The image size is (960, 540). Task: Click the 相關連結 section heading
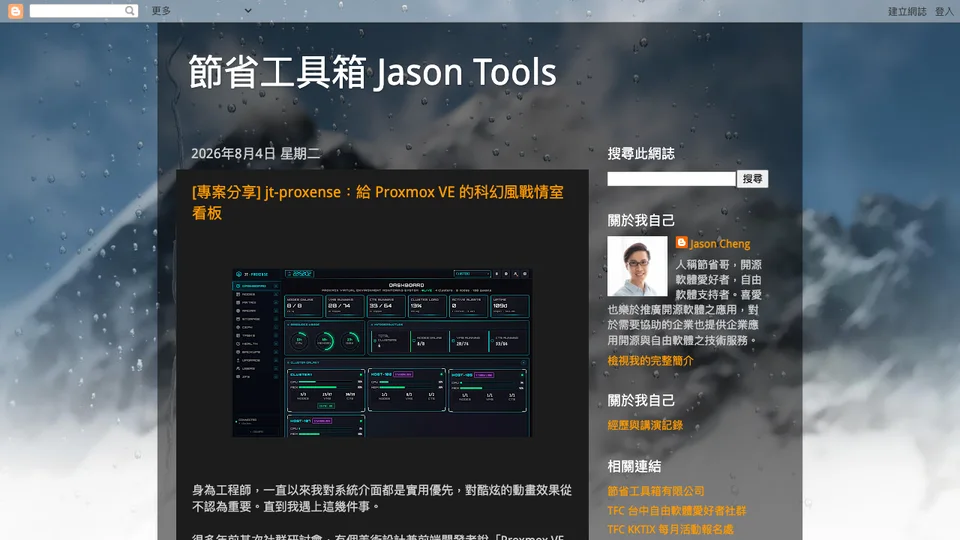click(634, 467)
